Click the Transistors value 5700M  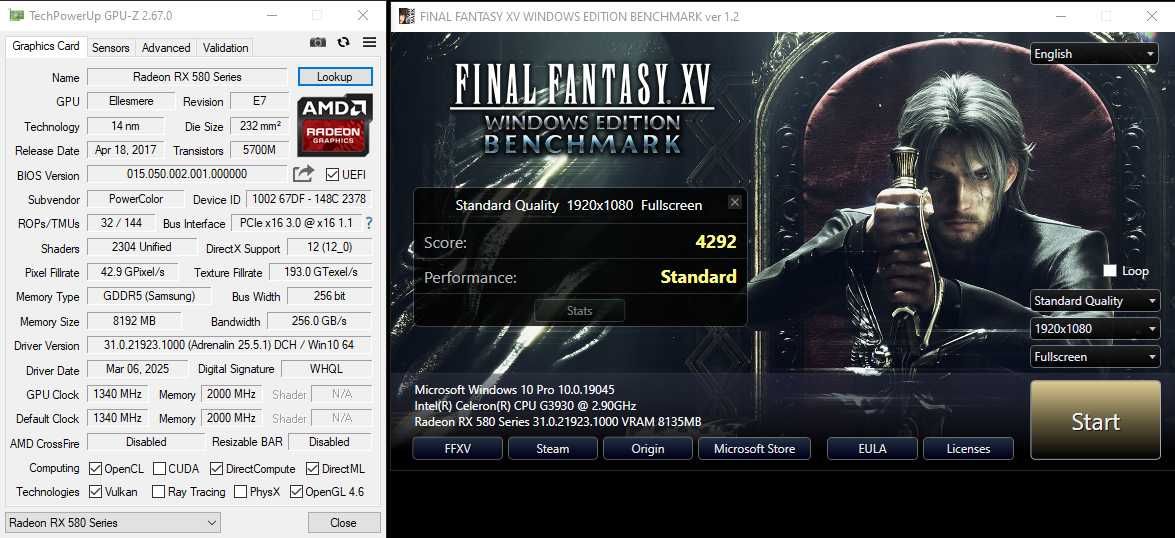(259, 150)
